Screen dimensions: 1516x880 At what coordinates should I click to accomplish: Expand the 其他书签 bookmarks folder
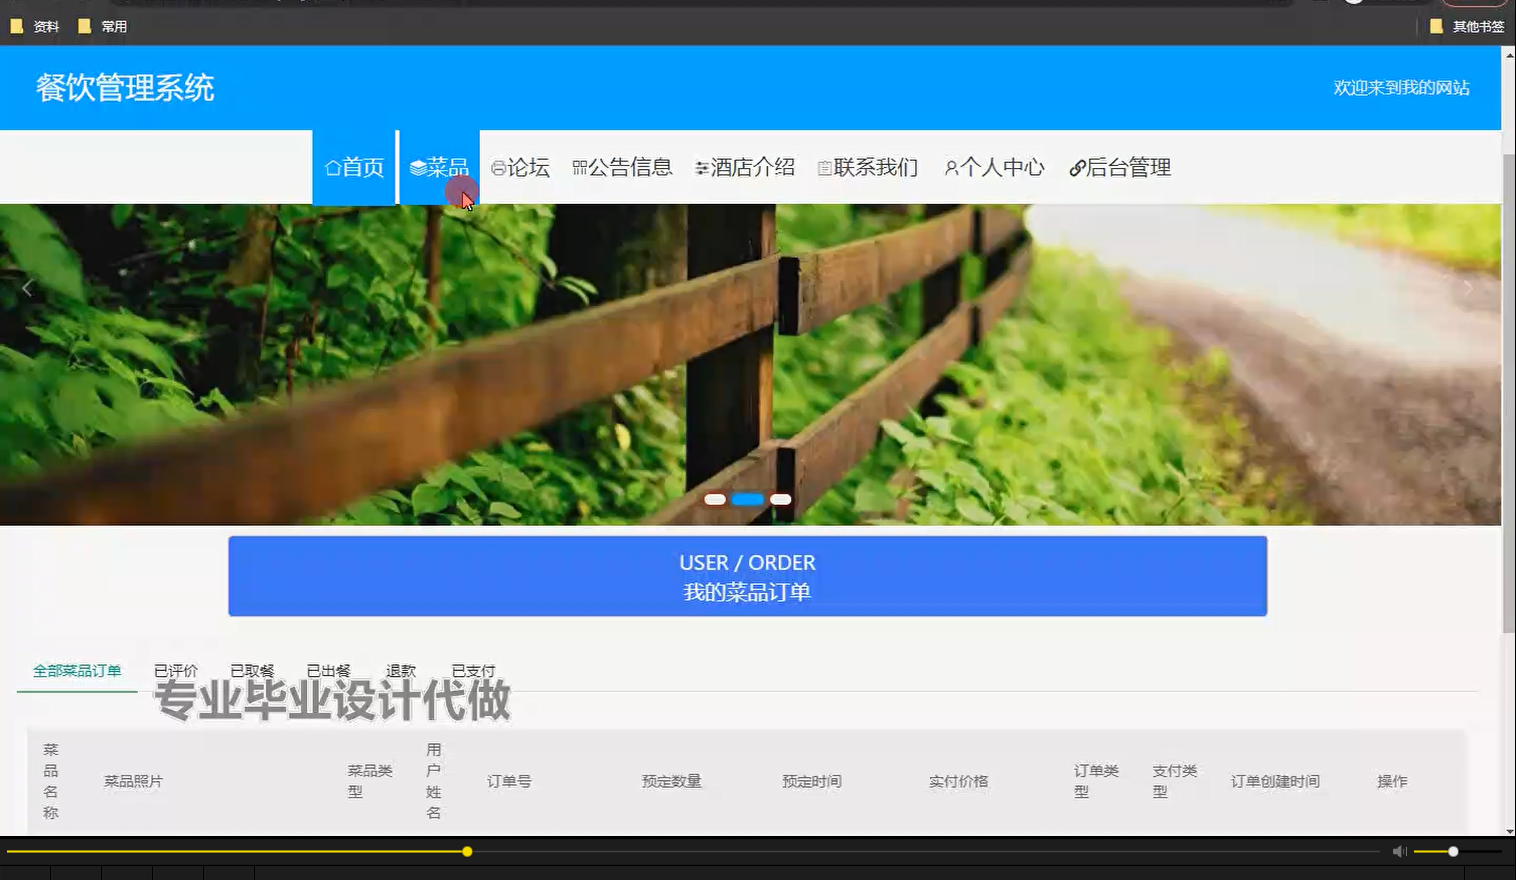click(1470, 26)
